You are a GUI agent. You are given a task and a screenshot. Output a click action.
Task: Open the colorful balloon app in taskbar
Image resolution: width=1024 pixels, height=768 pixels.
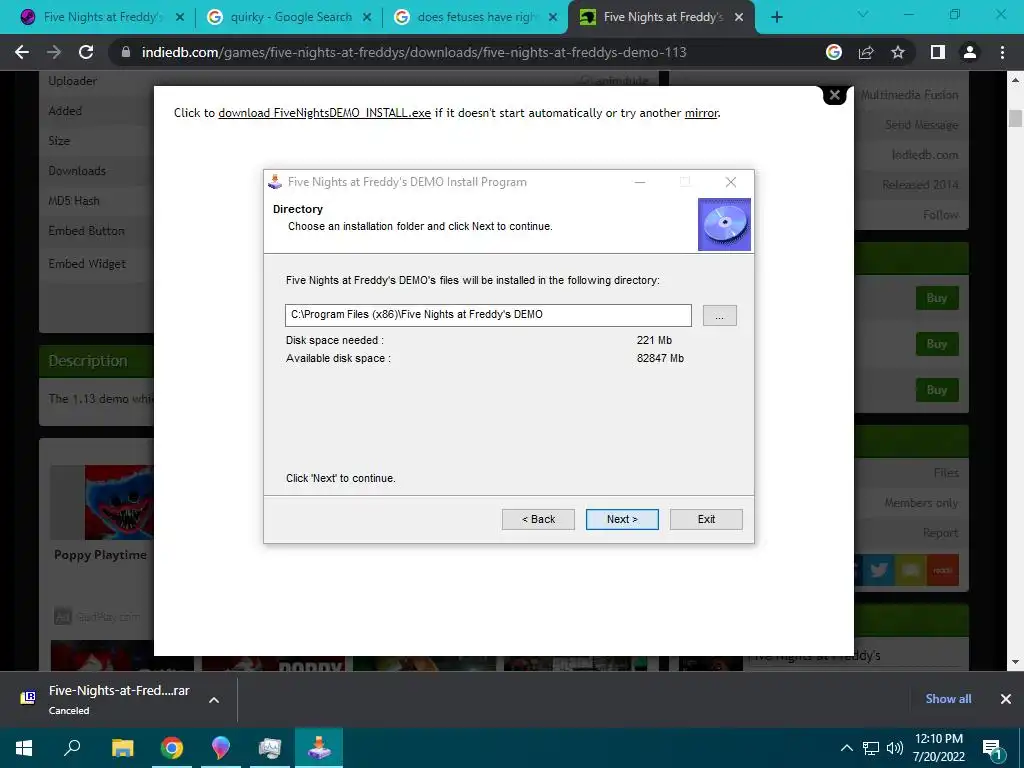(x=221, y=748)
